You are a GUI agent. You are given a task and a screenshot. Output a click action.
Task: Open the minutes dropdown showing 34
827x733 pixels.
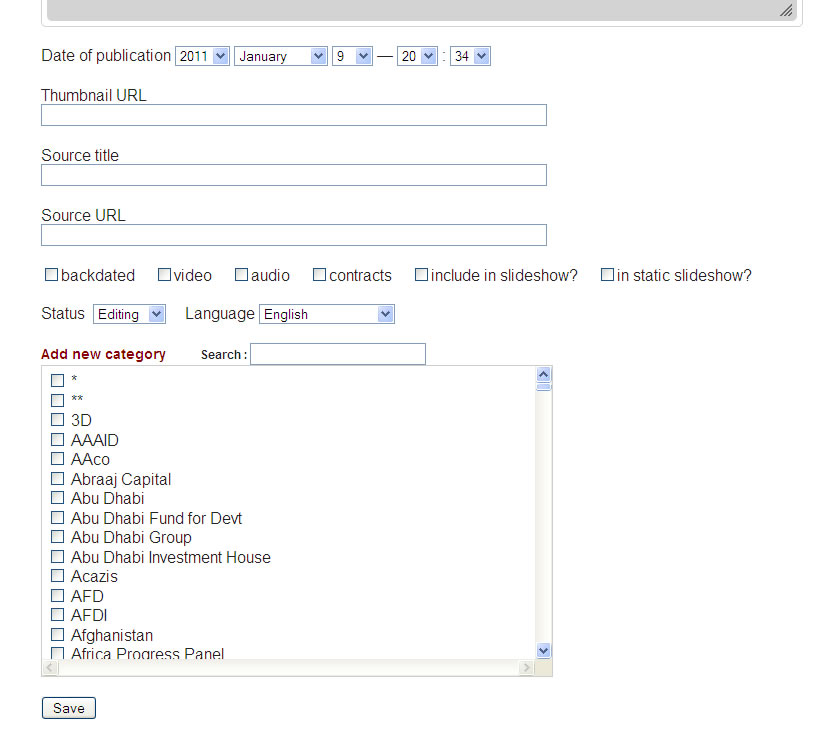[470, 56]
